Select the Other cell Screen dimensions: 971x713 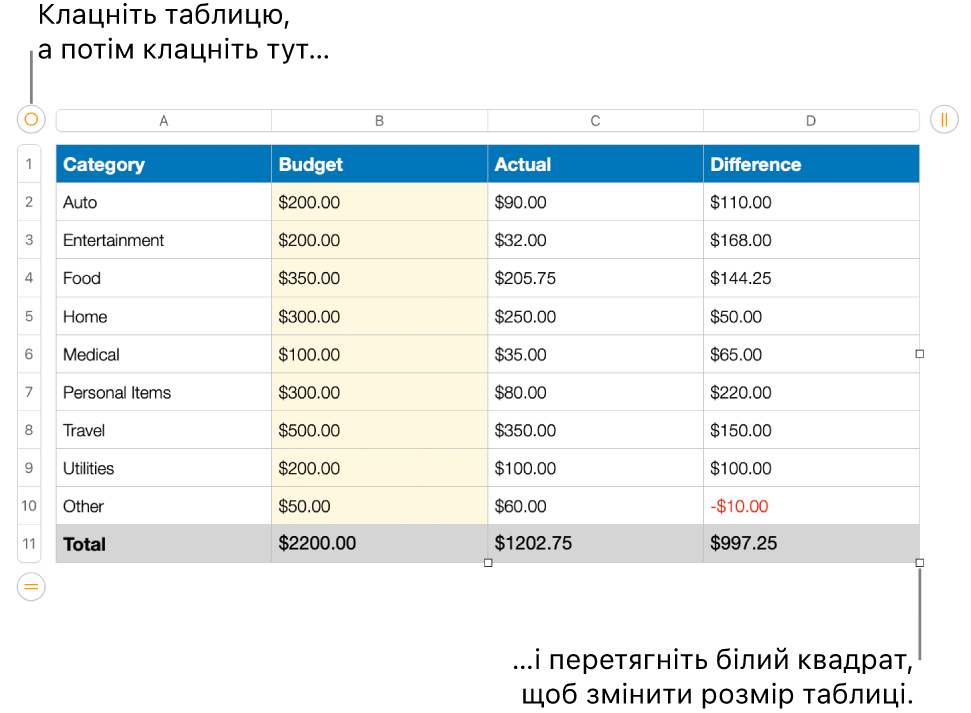point(163,505)
